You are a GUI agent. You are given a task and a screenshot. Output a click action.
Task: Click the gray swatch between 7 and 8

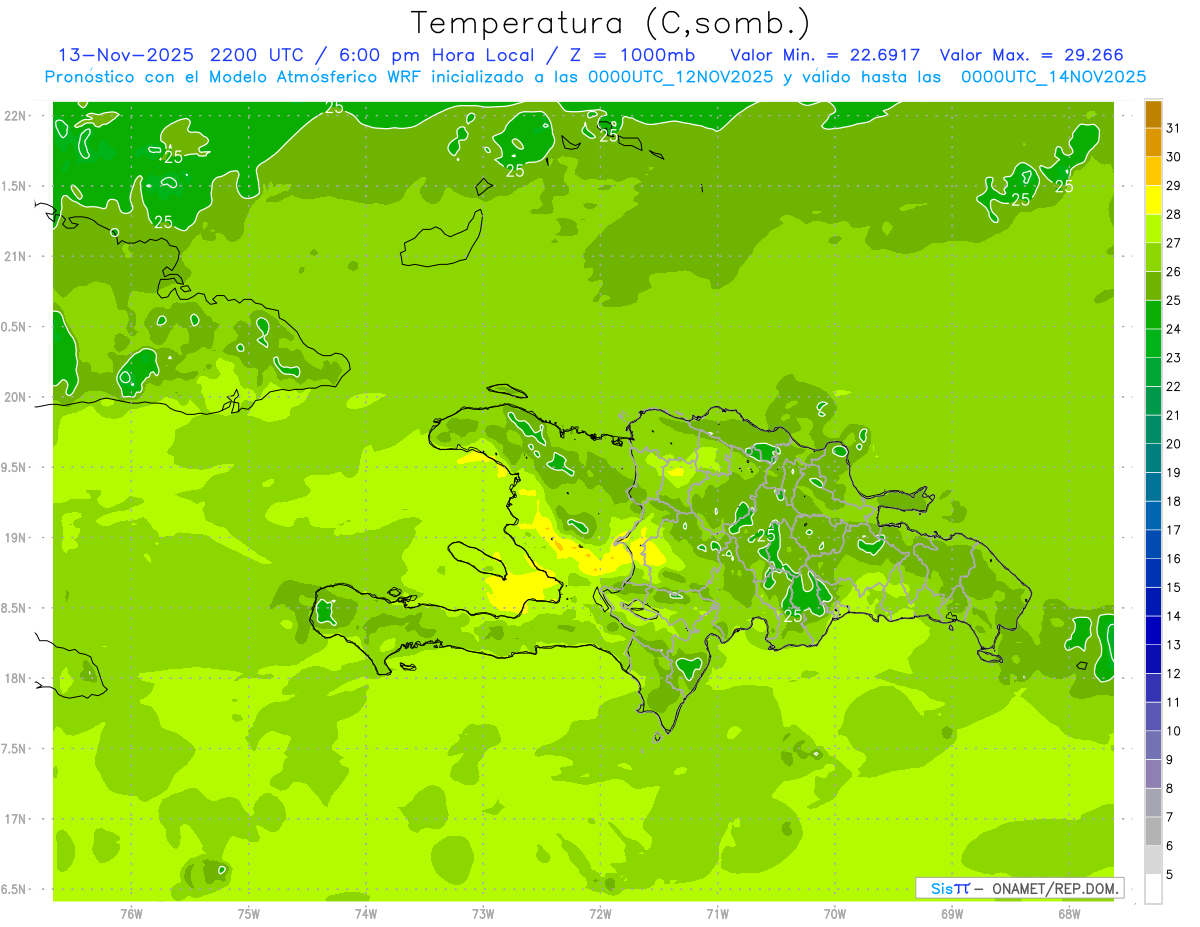point(1153,802)
